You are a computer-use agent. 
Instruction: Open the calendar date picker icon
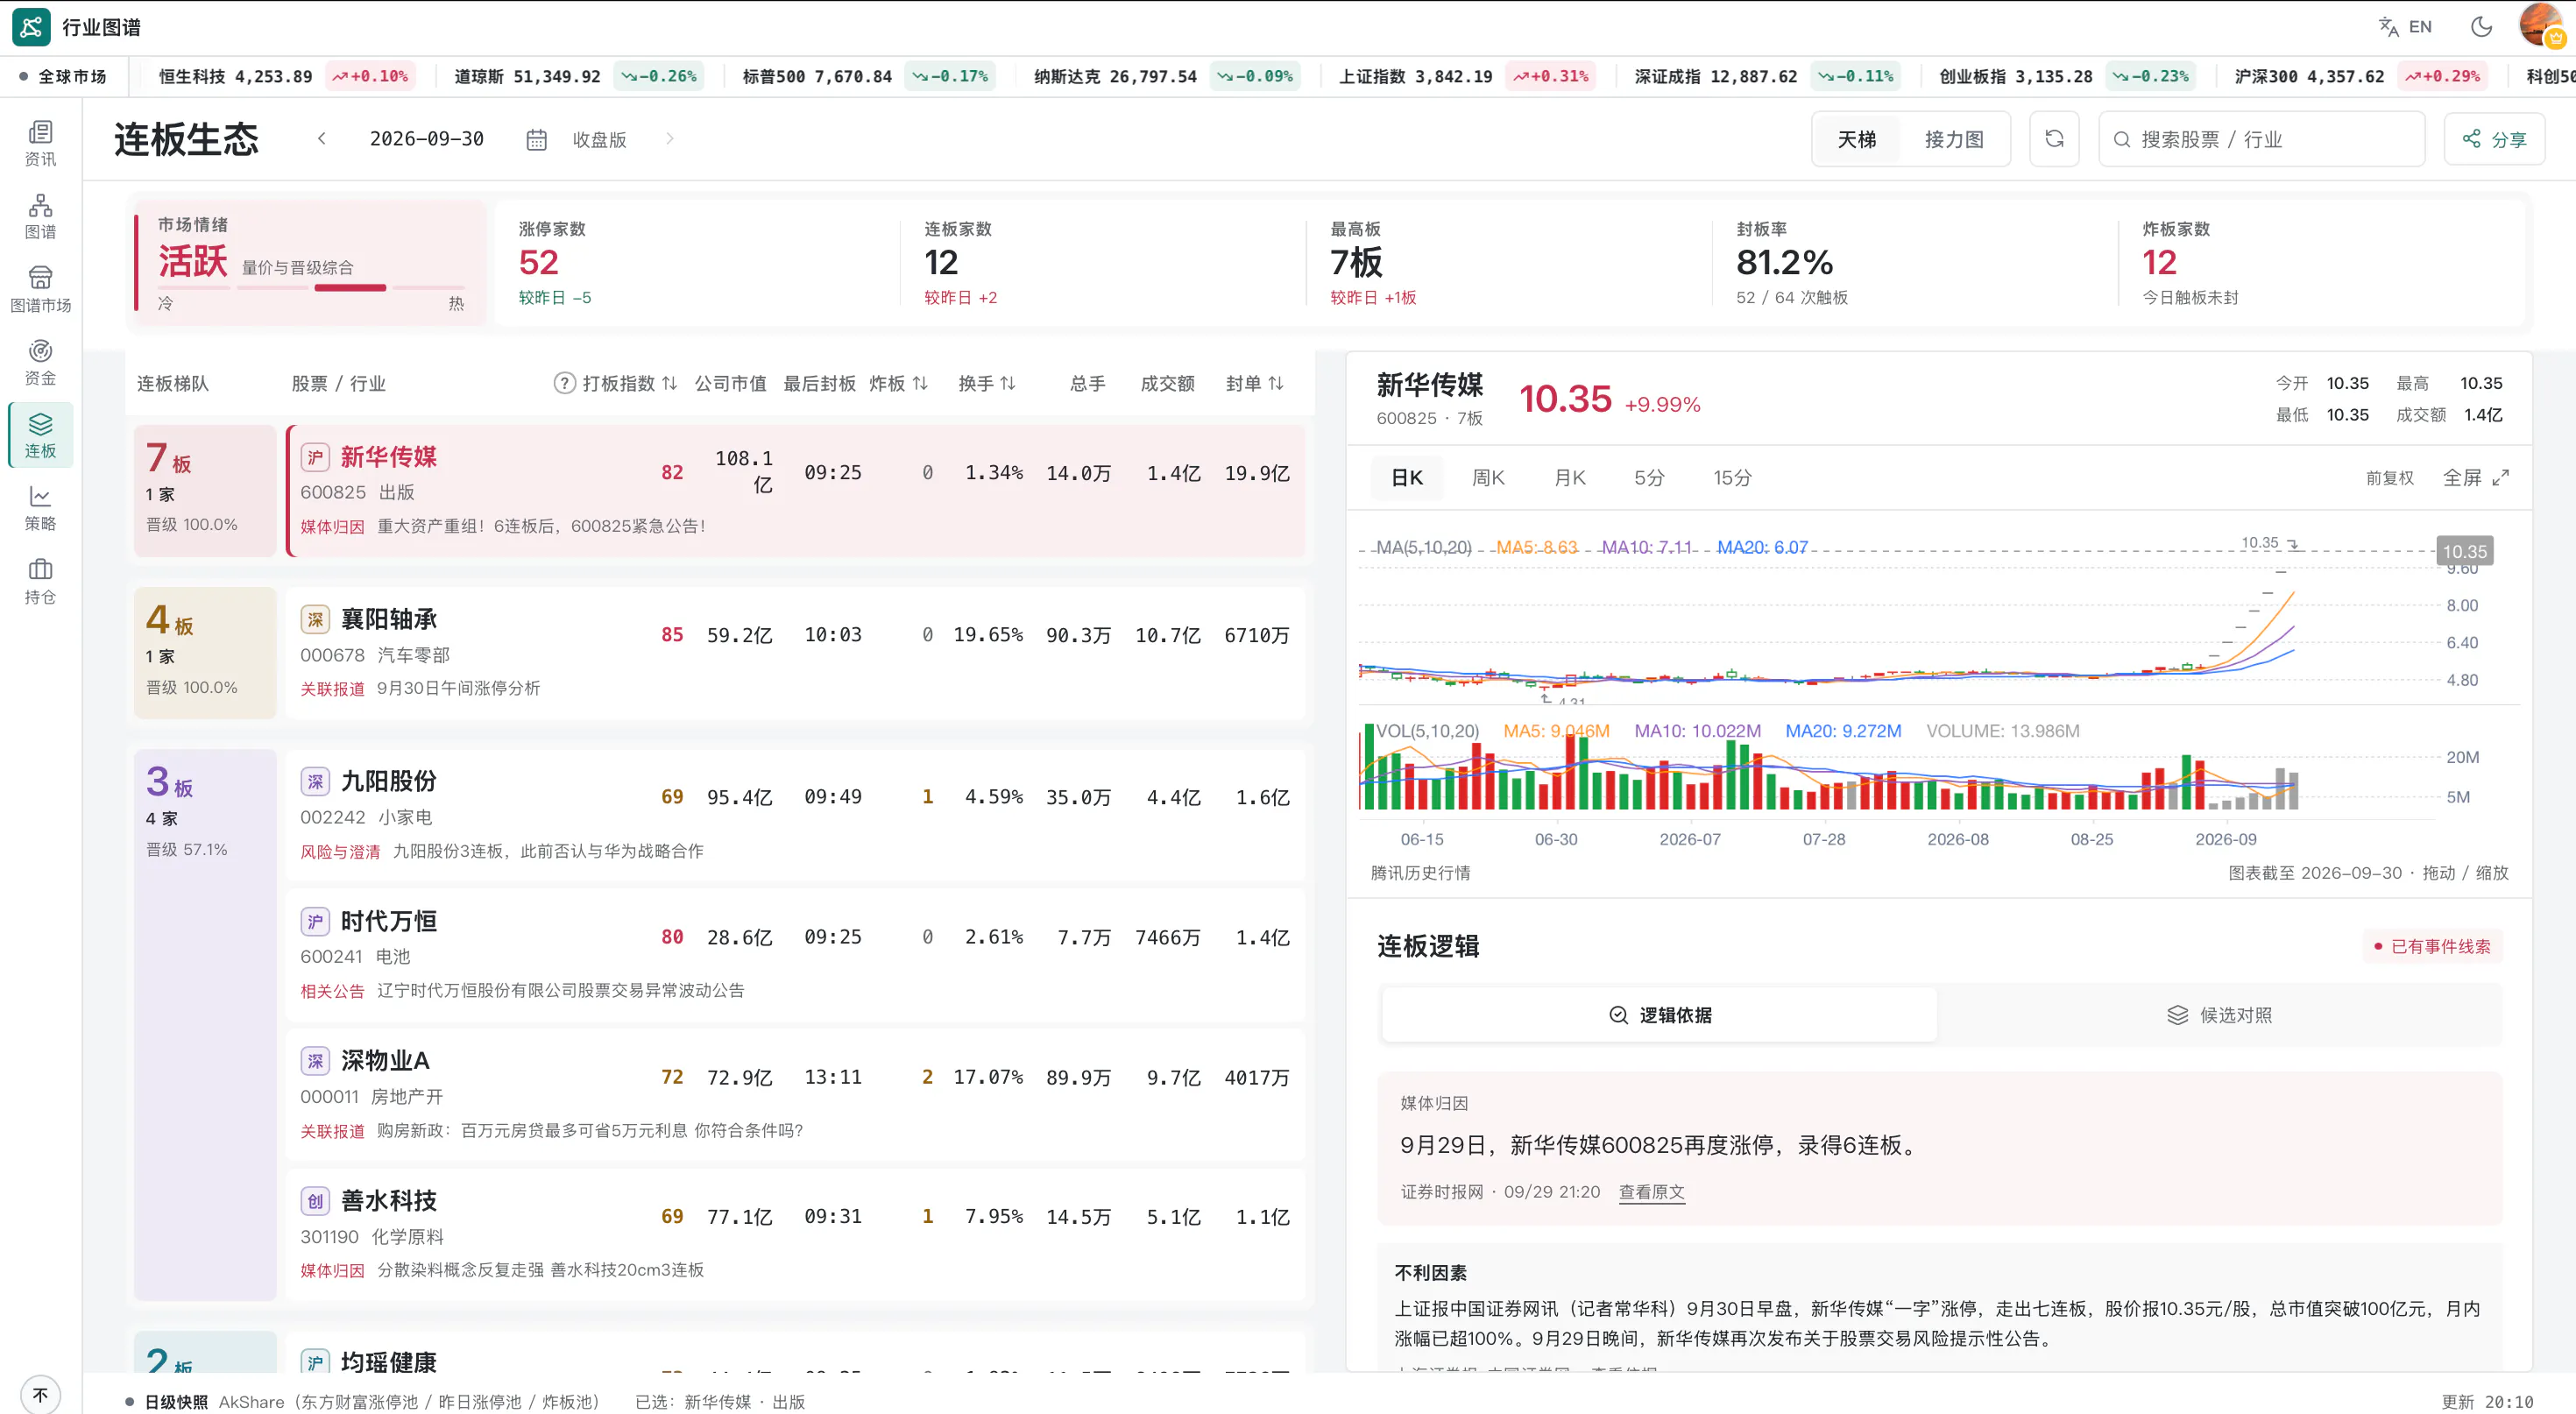(536, 140)
